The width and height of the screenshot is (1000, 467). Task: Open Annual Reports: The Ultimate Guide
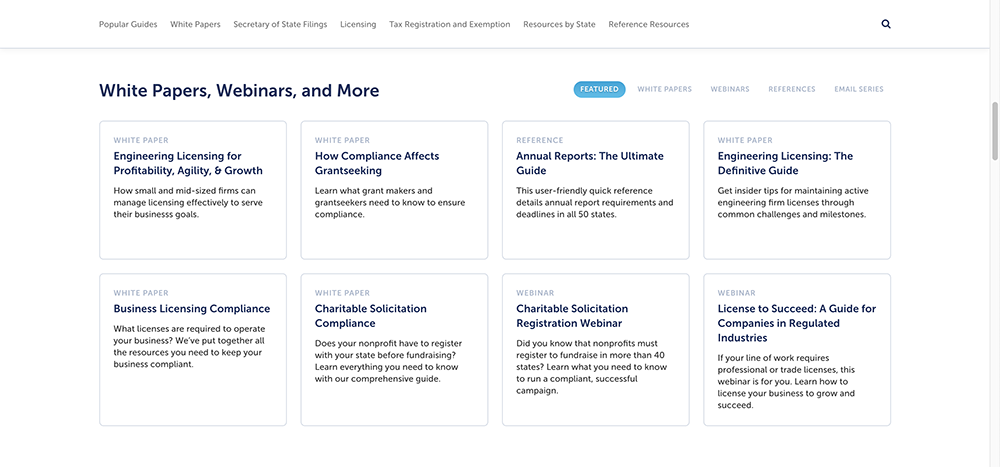590,163
